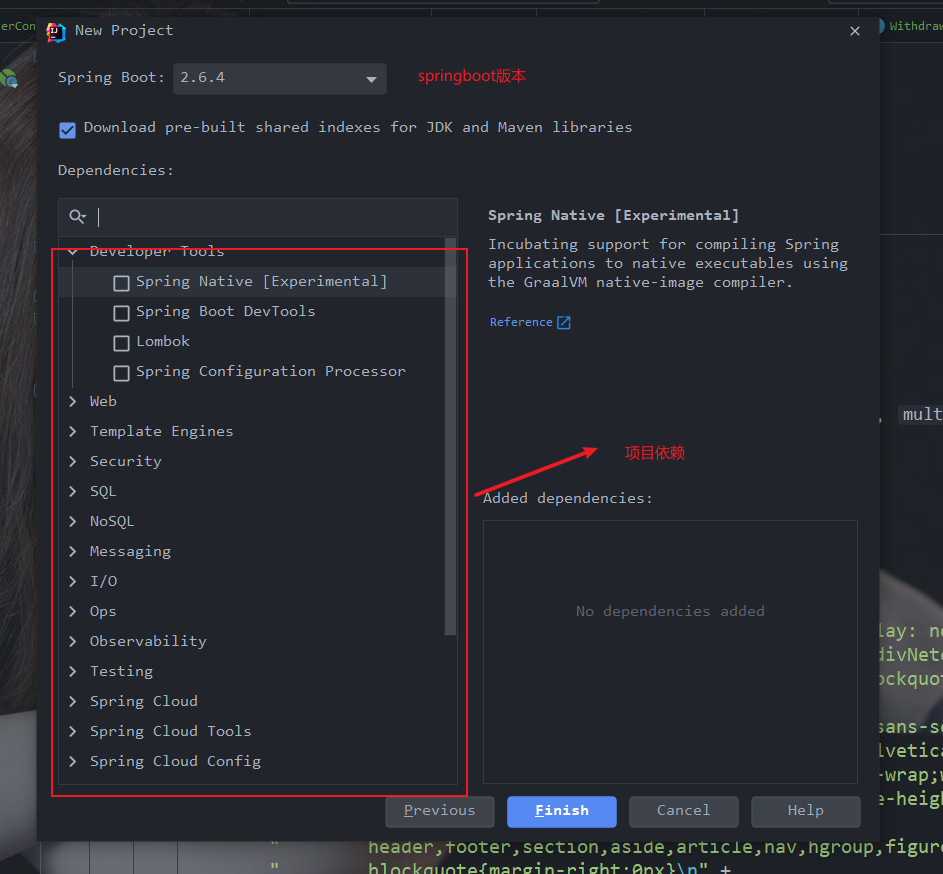
Task: Check the Lombok dependency
Action: [121, 343]
